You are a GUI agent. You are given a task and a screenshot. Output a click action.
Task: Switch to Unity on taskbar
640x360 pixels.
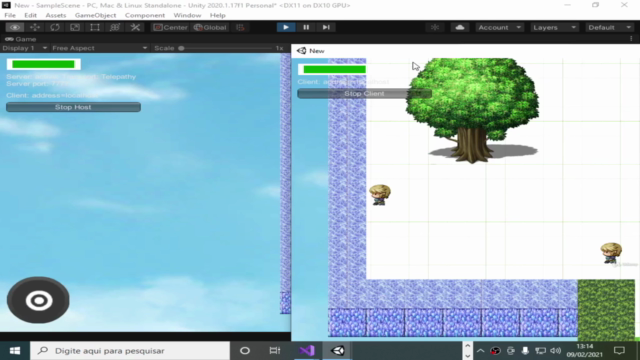(338, 351)
